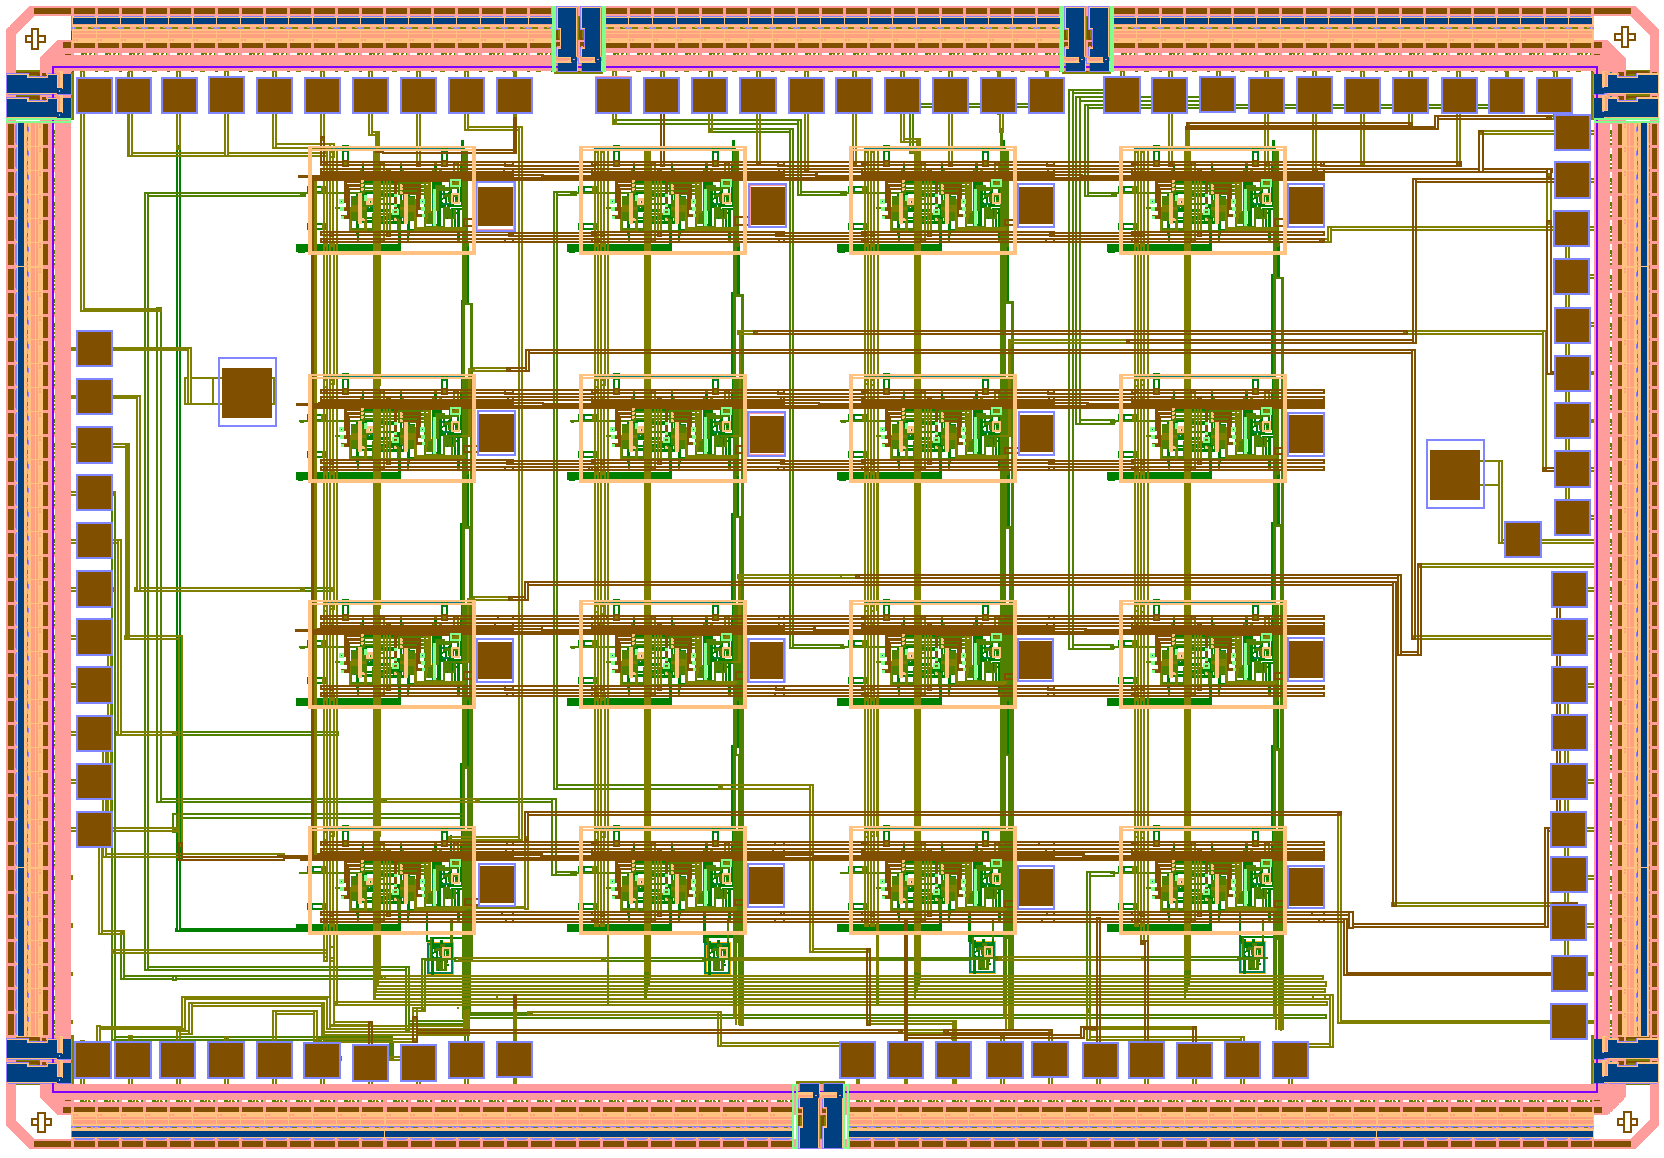Click the first bond pad in the top row
Image resolution: width=1664 pixels, height=1158 pixels.
click(95, 96)
